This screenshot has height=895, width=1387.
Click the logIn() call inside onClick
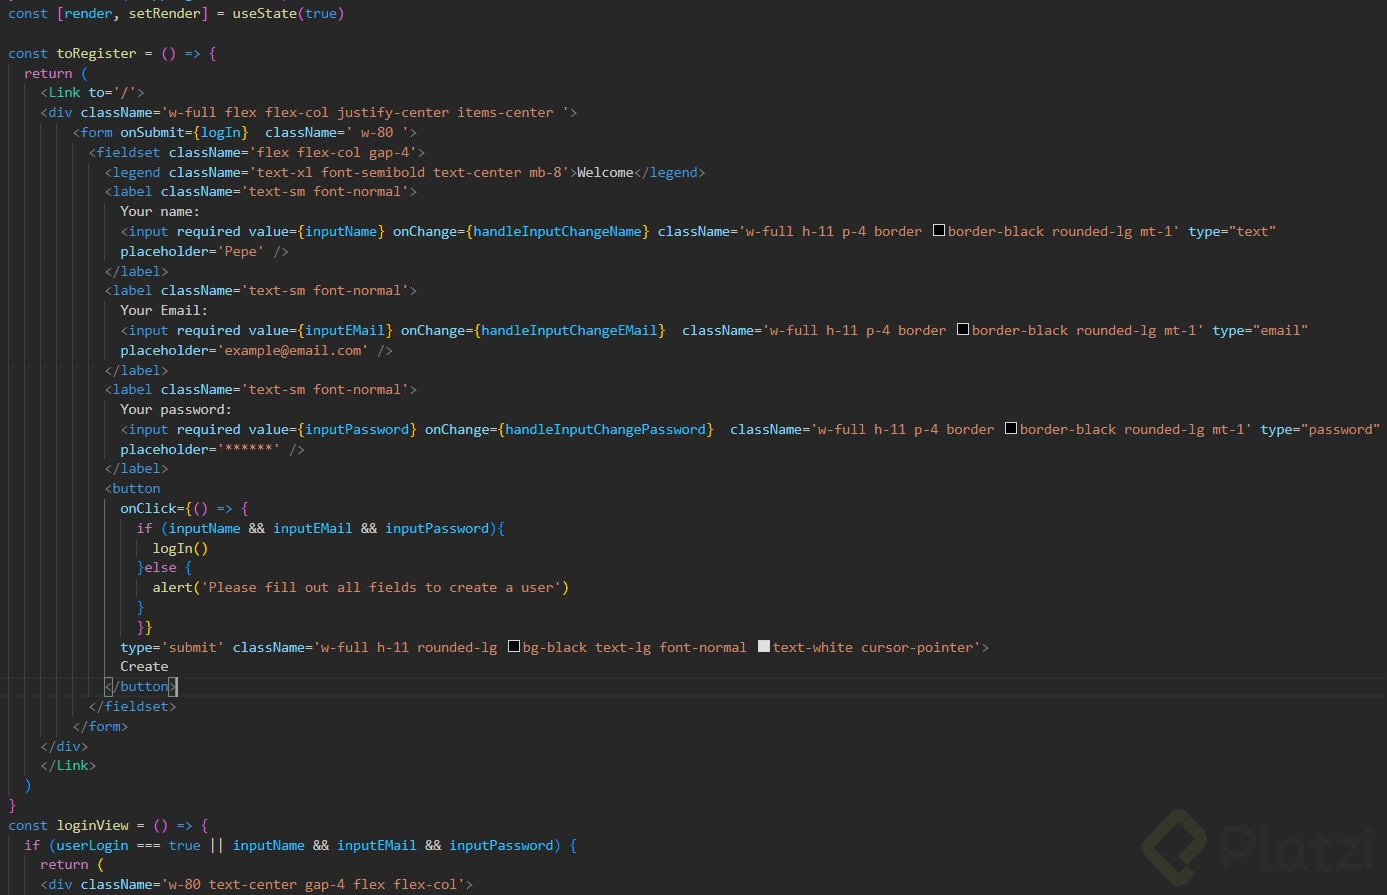[x=180, y=548]
